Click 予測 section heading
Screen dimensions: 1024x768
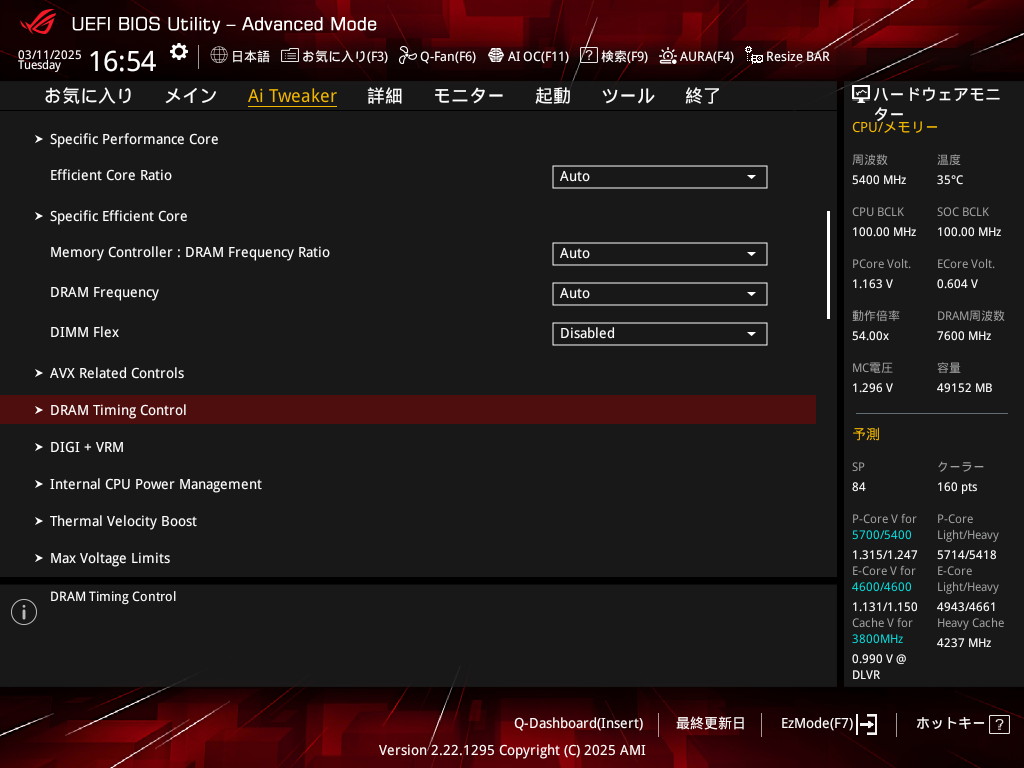pos(866,434)
